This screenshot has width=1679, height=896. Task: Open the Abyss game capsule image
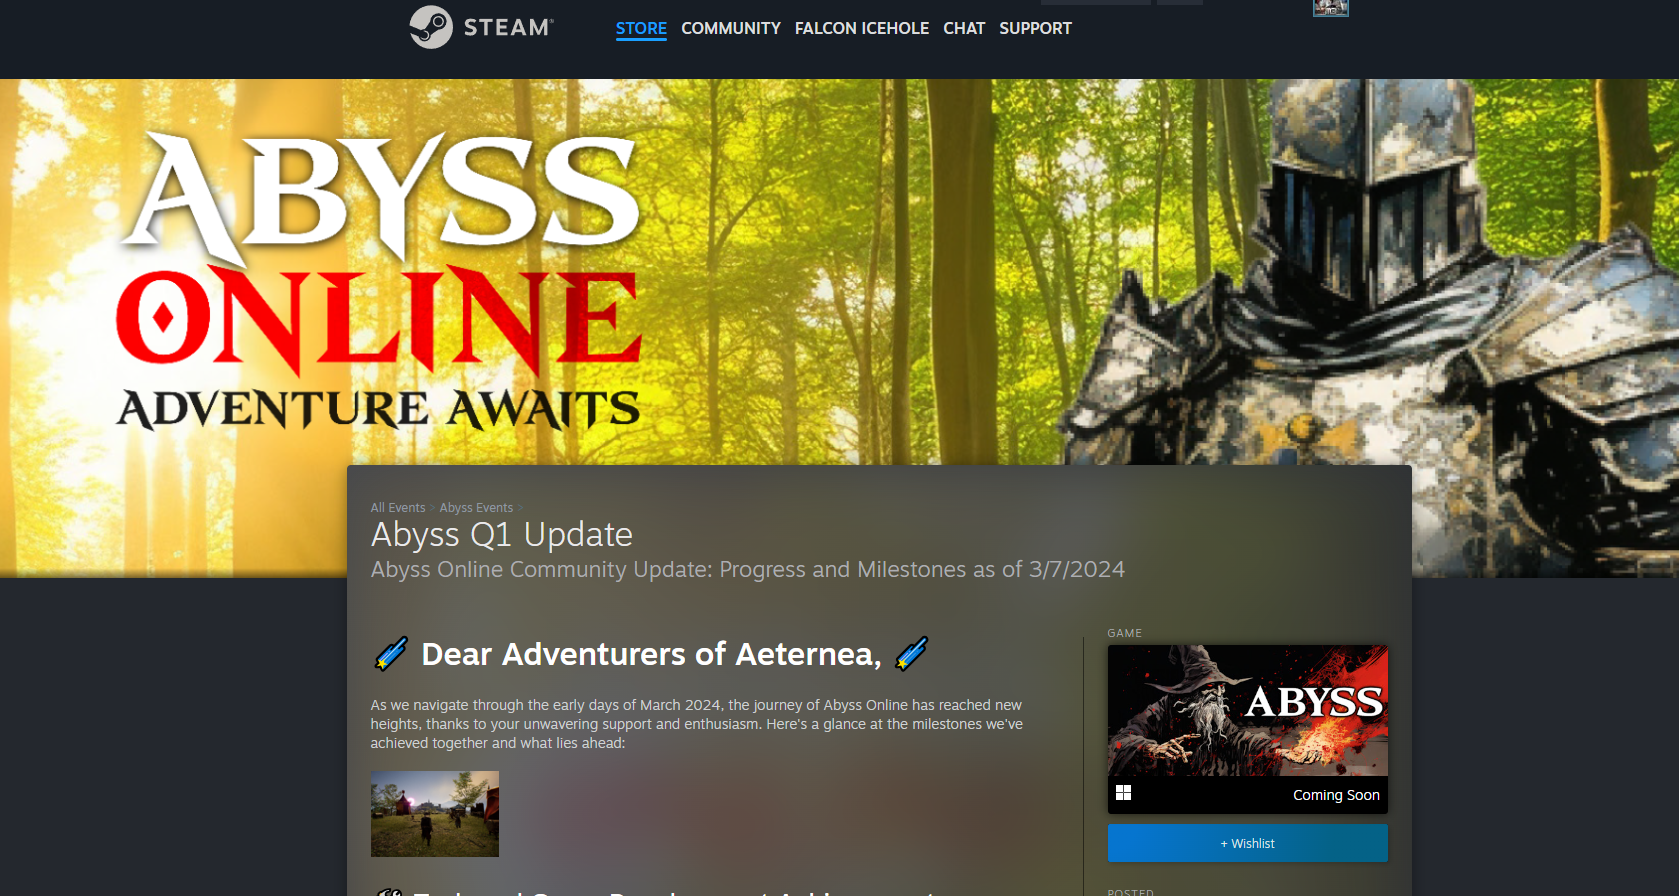click(1247, 710)
